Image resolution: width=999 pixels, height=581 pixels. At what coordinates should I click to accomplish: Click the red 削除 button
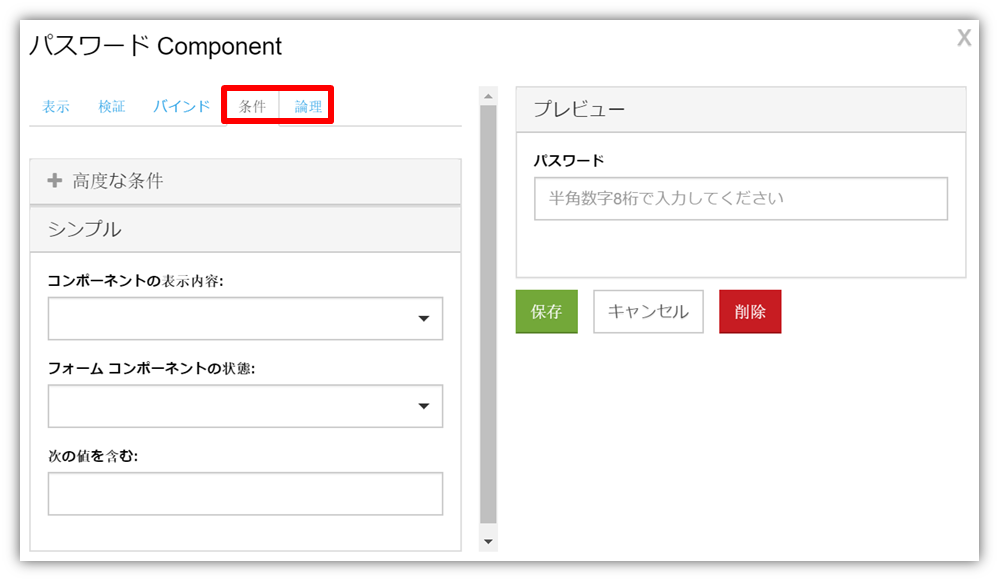pyautogui.click(x=750, y=312)
